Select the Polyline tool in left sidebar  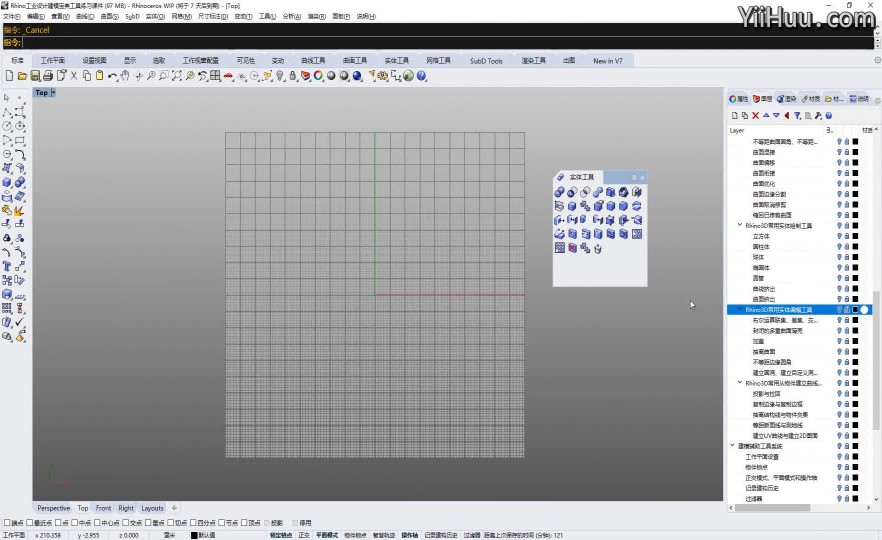[x=7, y=112]
